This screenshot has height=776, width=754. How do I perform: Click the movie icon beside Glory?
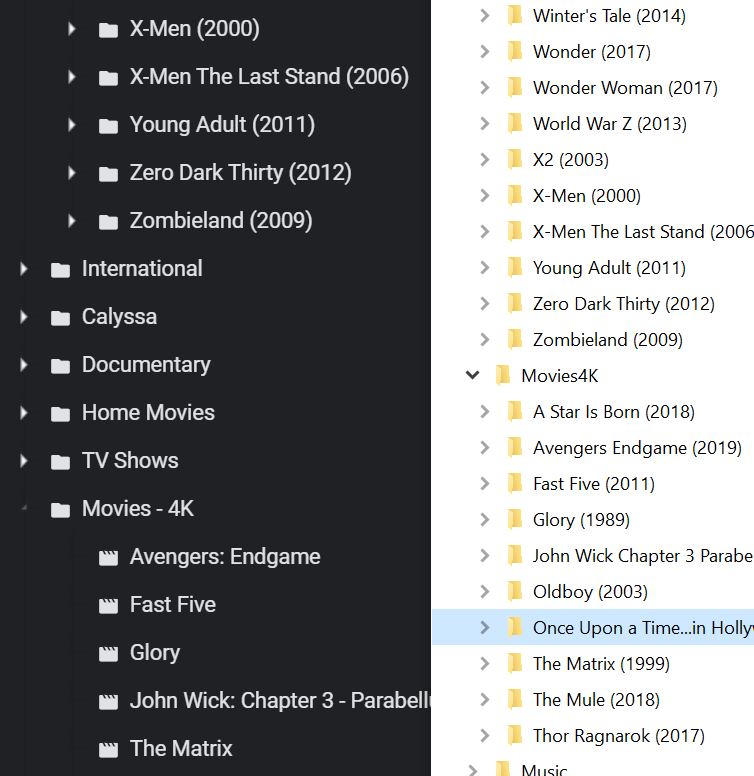pyautogui.click(x=109, y=654)
